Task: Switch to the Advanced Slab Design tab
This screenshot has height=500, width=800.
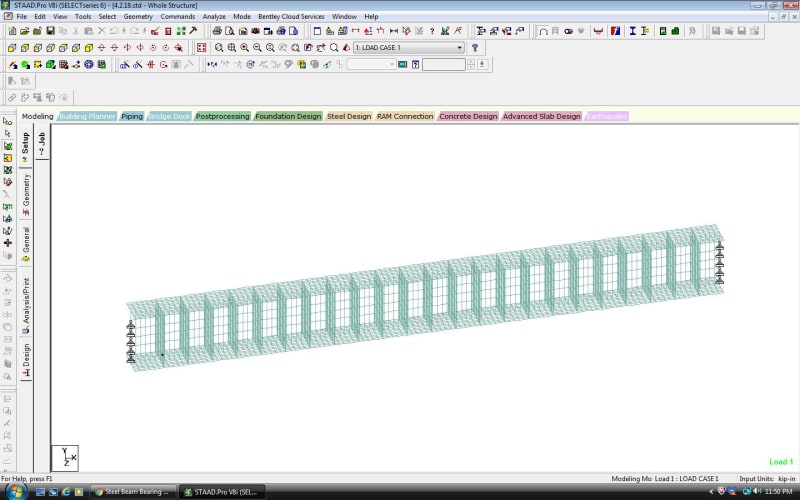Action: pos(542,116)
